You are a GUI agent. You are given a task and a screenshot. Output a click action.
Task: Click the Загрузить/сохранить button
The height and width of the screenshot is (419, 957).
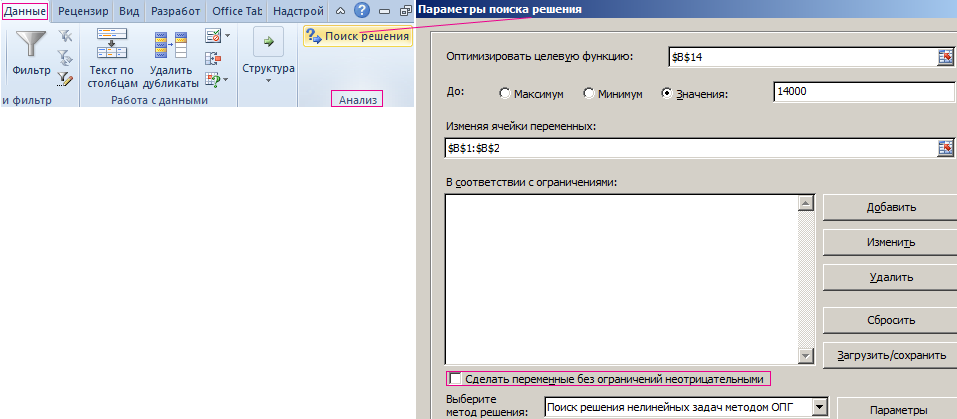(x=891, y=355)
